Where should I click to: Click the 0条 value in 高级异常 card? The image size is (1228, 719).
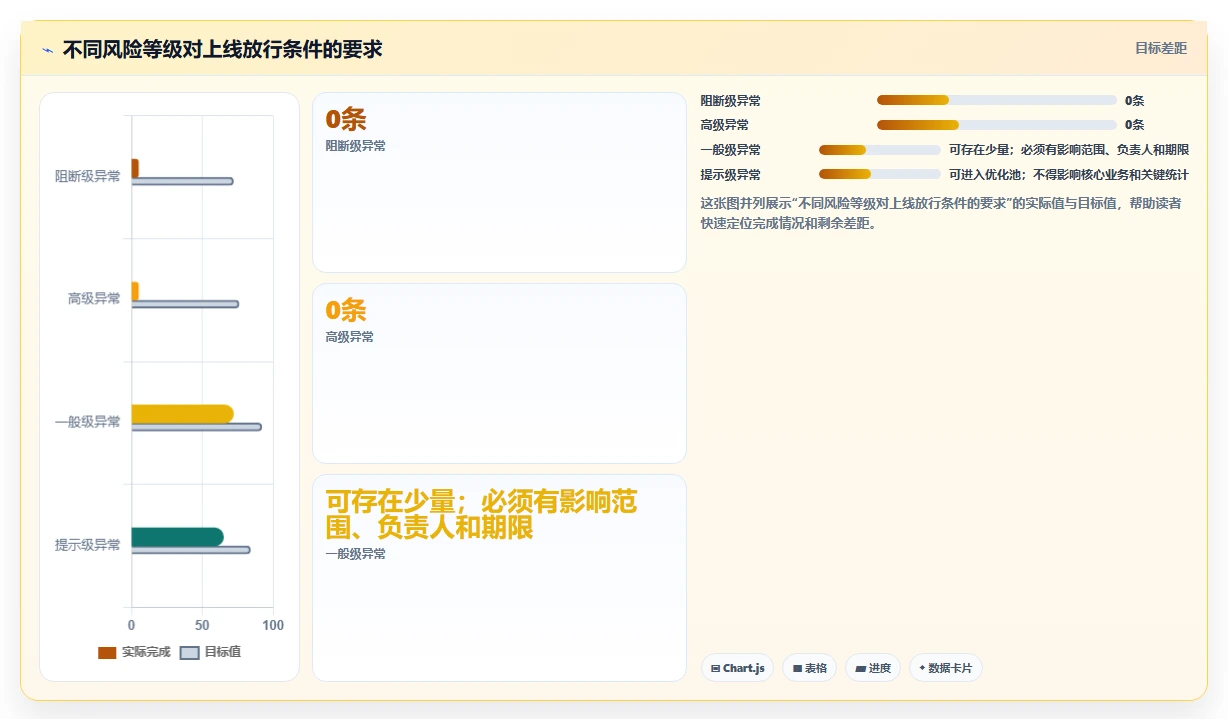coord(346,310)
